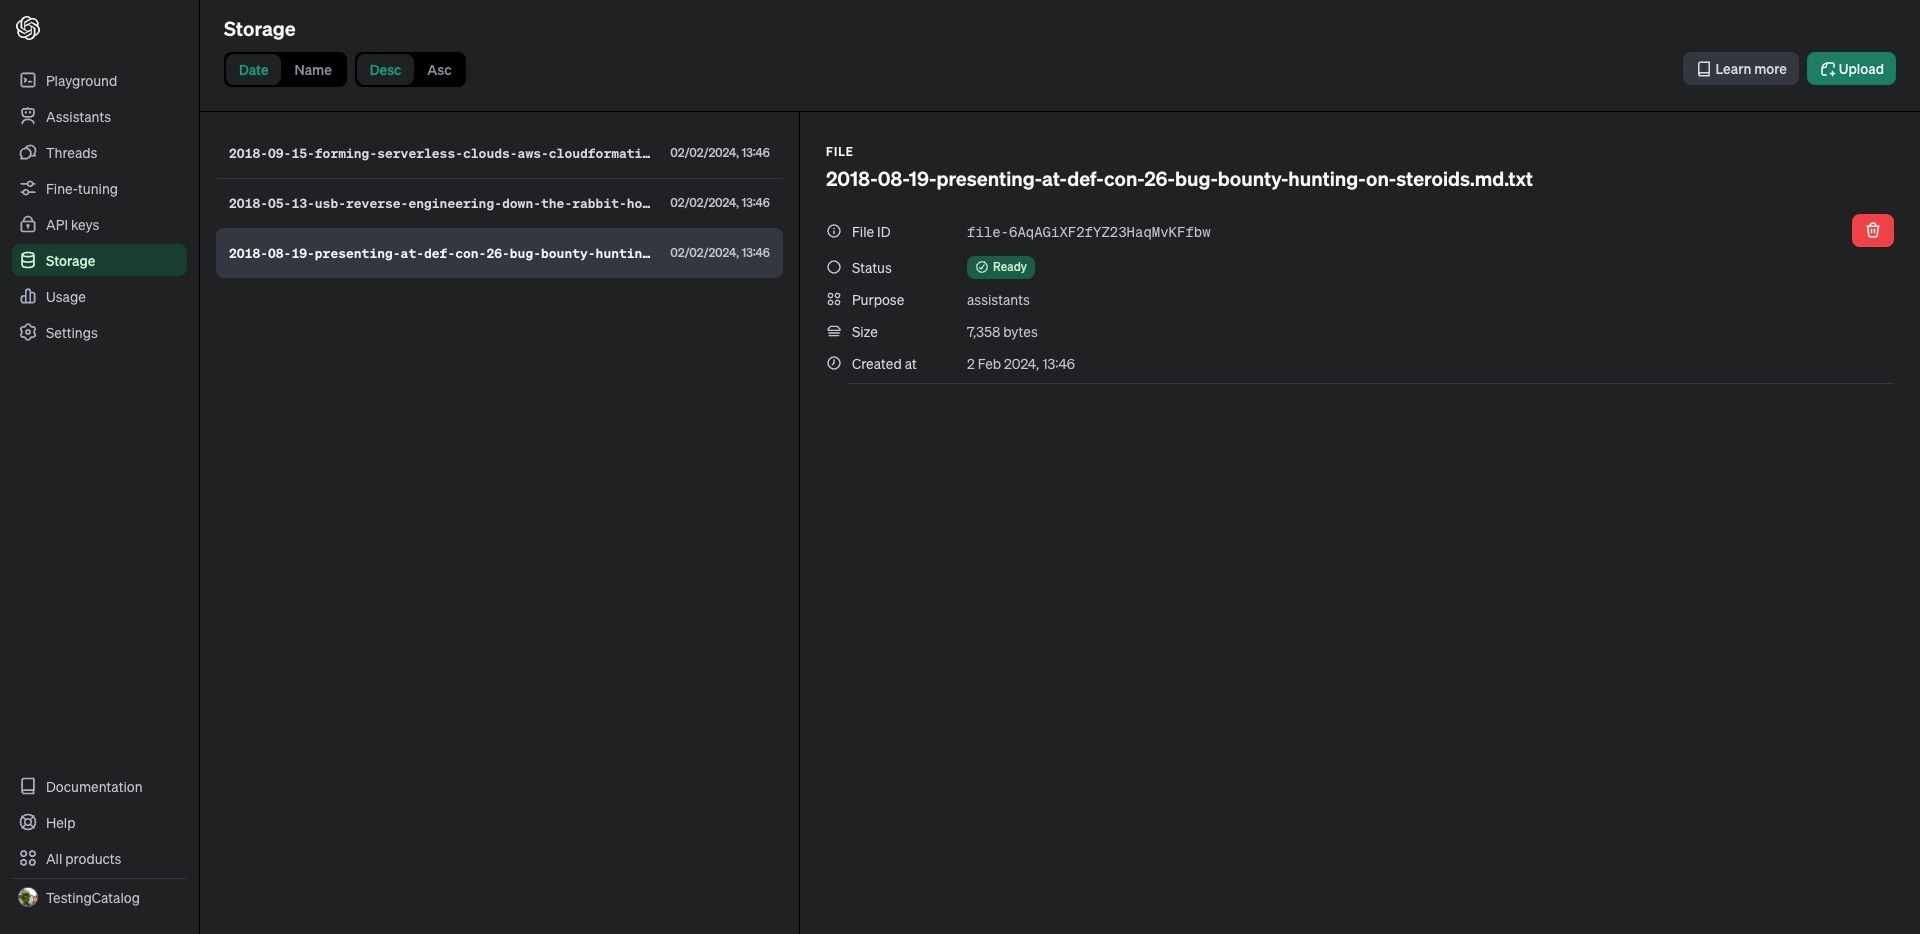
Task: Select the Fine-tuning sliders icon
Action: (28, 188)
